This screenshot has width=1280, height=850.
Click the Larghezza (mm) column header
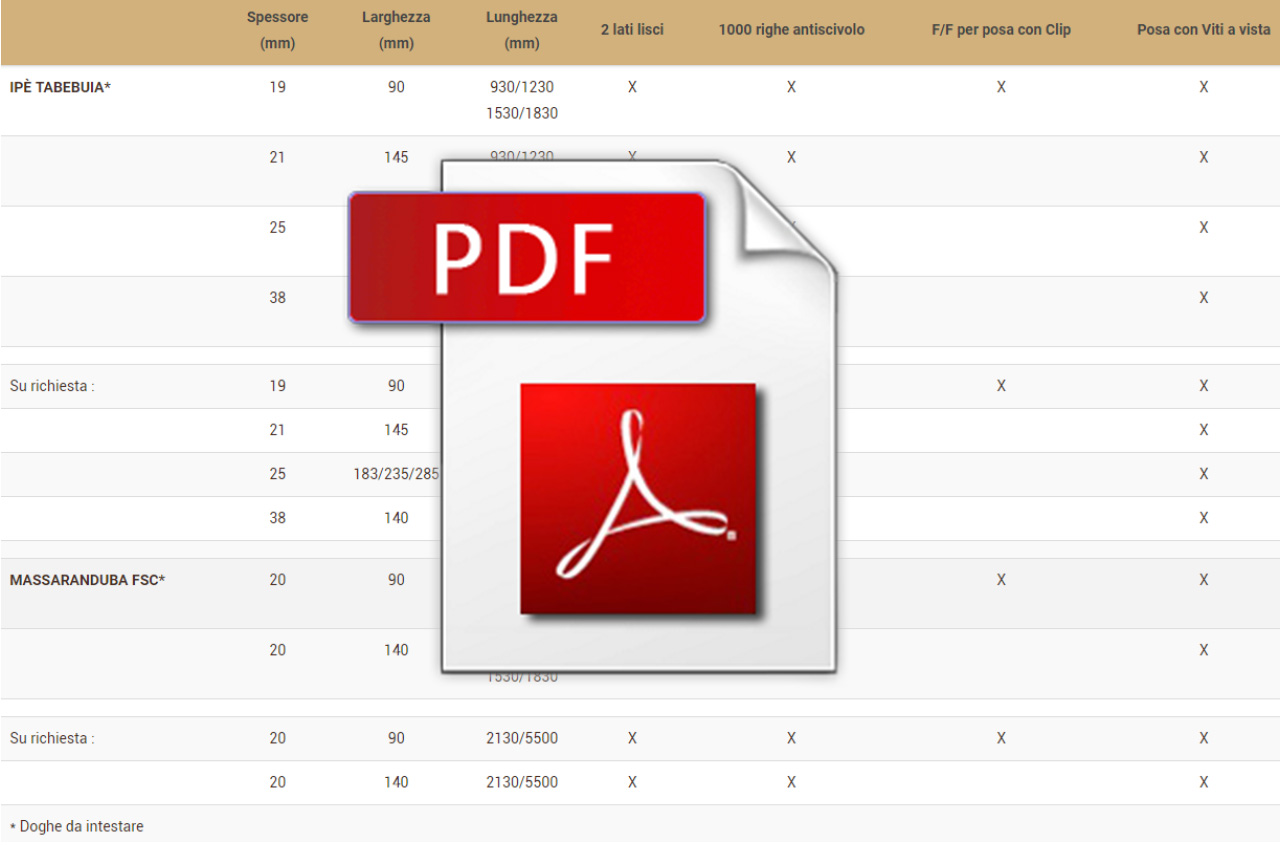point(396,30)
